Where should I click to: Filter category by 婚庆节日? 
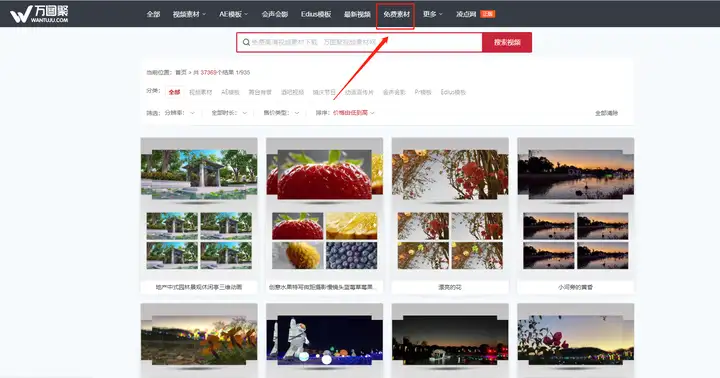324,92
